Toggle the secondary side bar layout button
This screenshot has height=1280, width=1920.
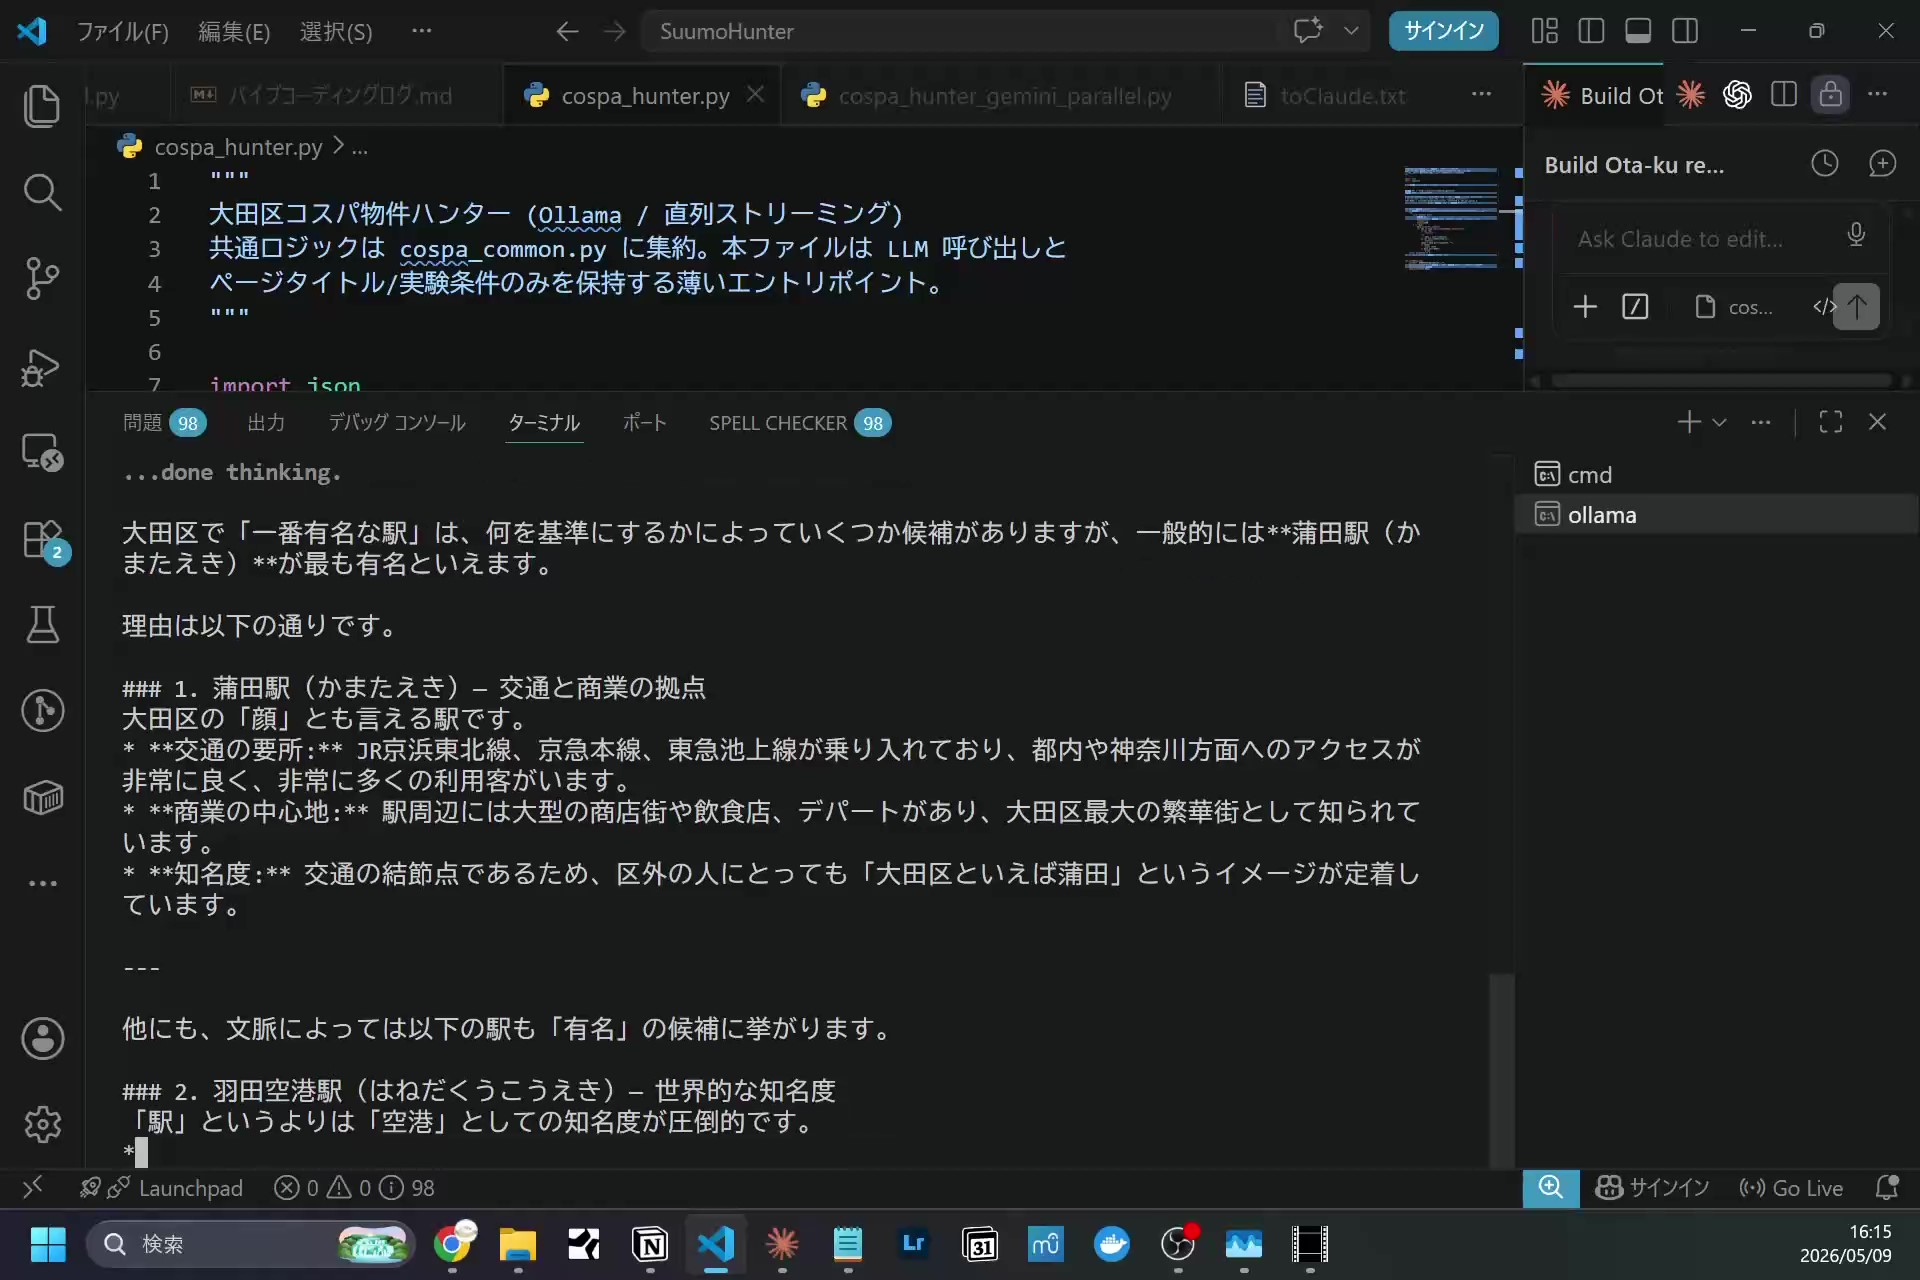tap(1685, 31)
